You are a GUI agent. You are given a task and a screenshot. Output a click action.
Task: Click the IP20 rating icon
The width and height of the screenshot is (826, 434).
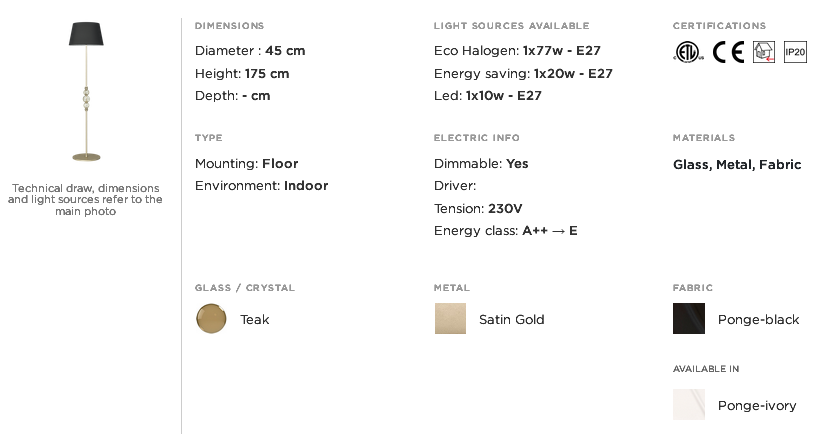tap(795, 52)
